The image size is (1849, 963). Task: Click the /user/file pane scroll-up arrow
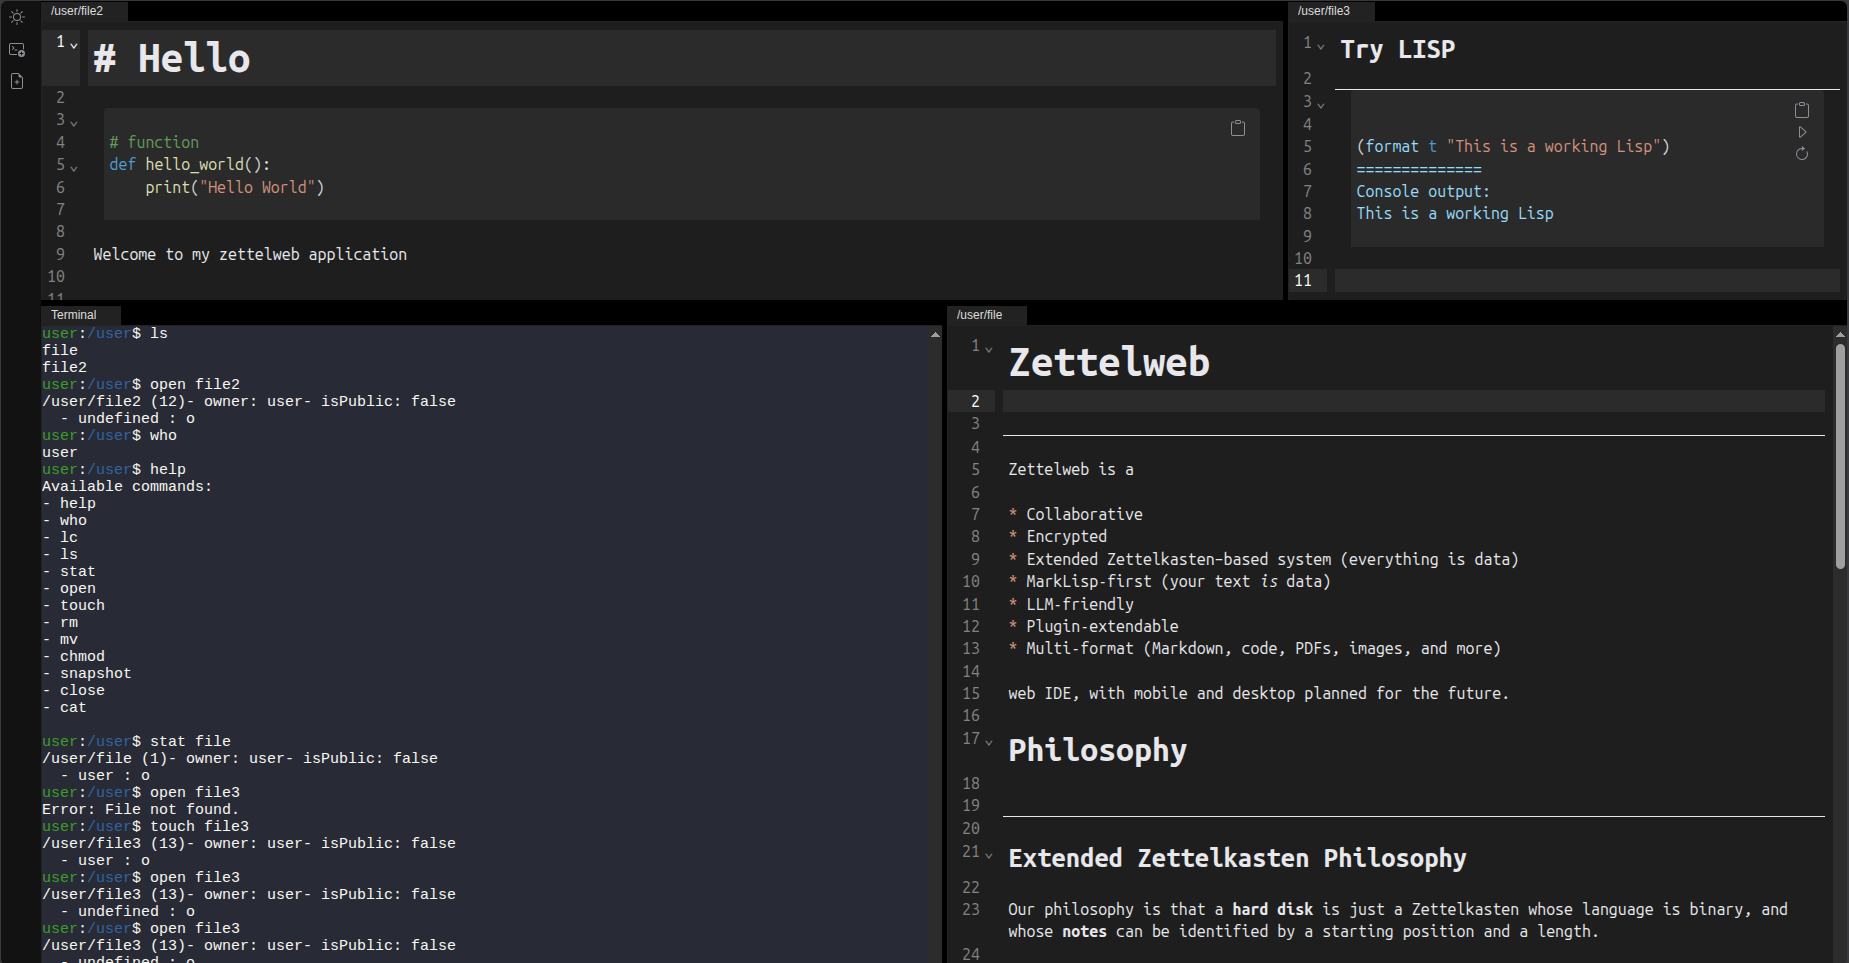1840,334
